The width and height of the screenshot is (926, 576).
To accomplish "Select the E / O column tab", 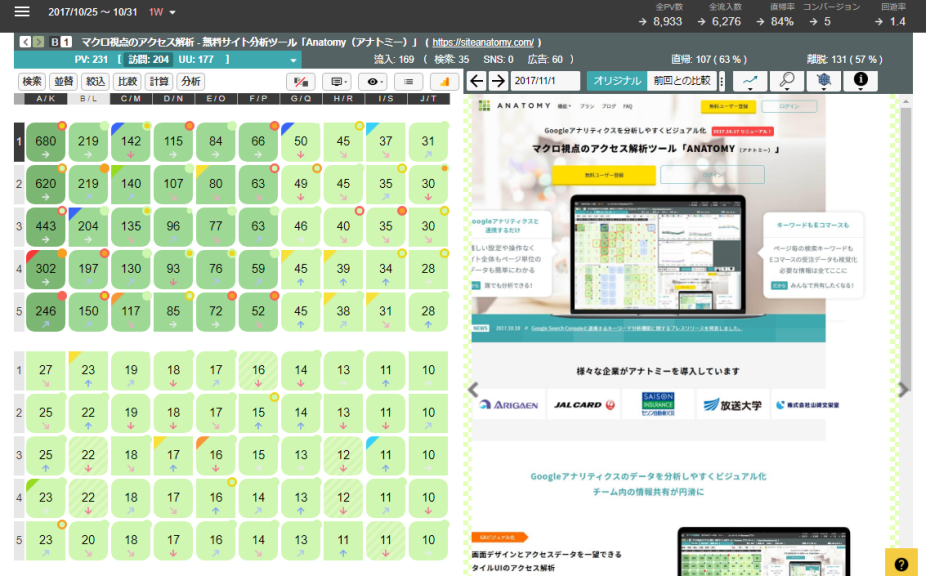I will (x=216, y=99).
